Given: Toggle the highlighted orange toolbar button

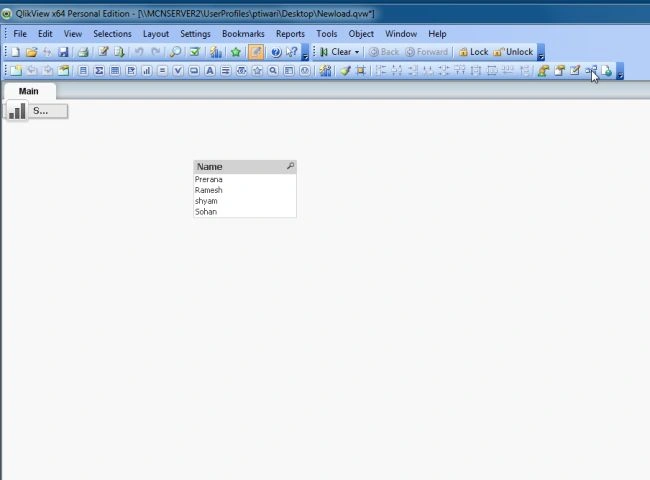Looking at the screenshot, I should click(256, 52).
